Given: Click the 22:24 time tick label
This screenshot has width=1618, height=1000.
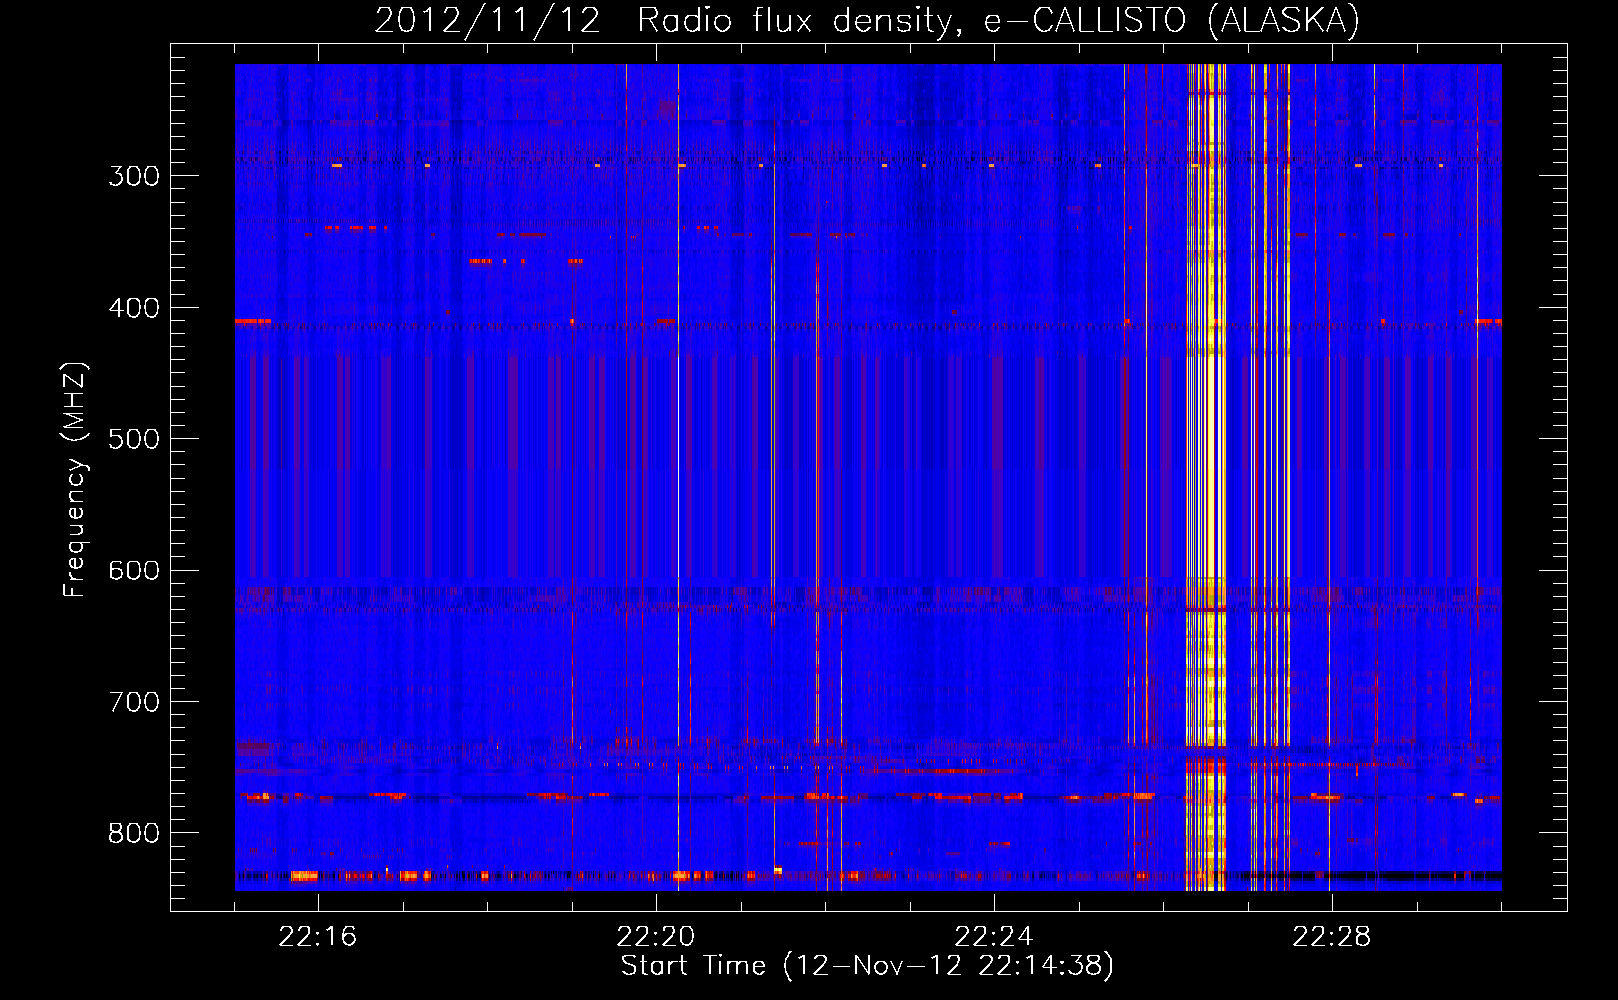Looking at the screenshot, I should pos(994,937).
